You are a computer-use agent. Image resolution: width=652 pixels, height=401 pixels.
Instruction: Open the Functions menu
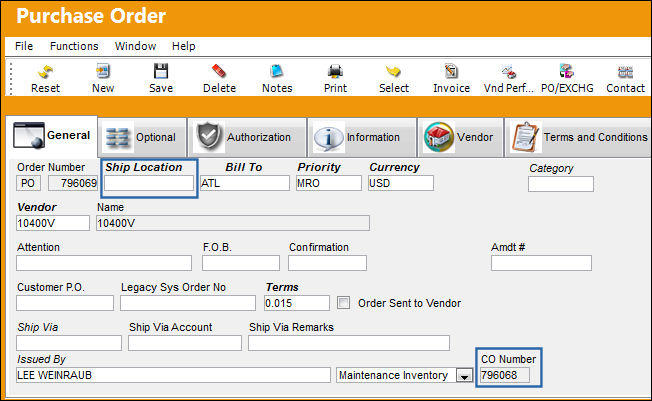[74, 46]
